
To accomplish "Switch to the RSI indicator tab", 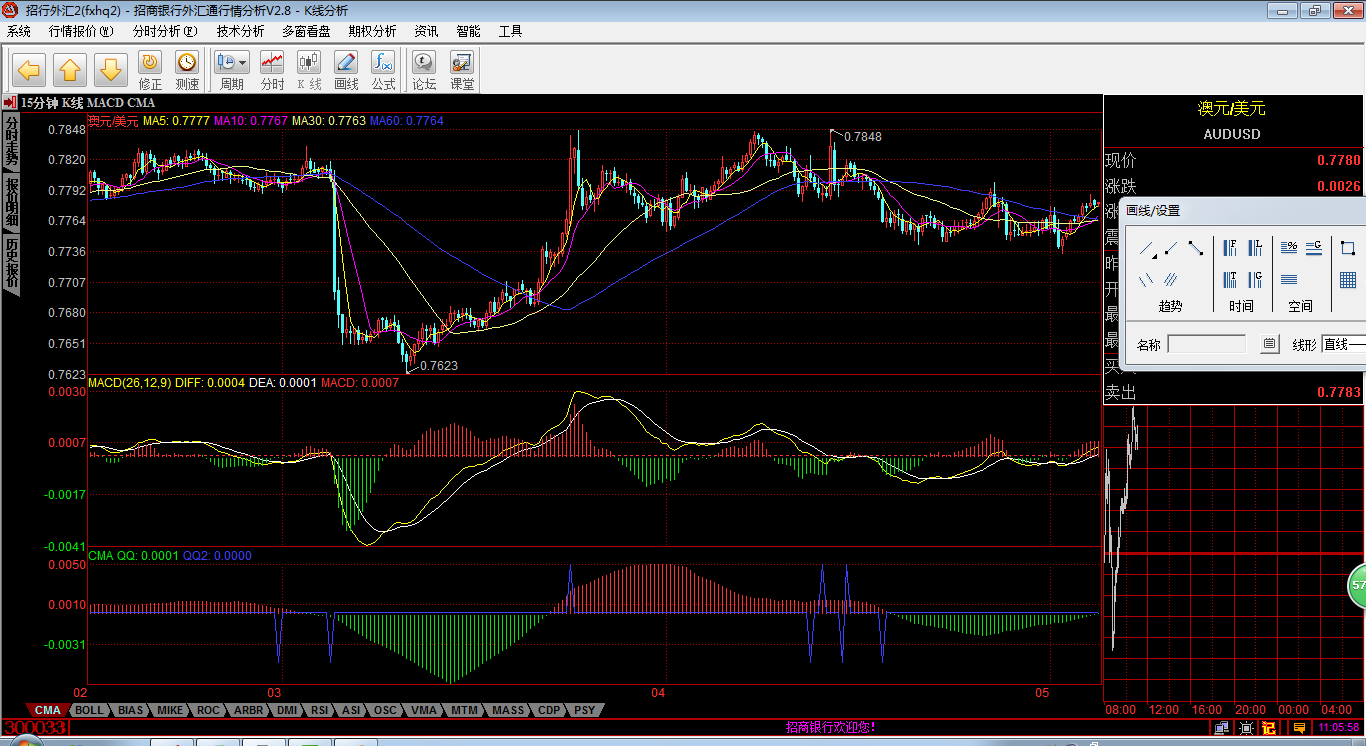I will (319, 710).
